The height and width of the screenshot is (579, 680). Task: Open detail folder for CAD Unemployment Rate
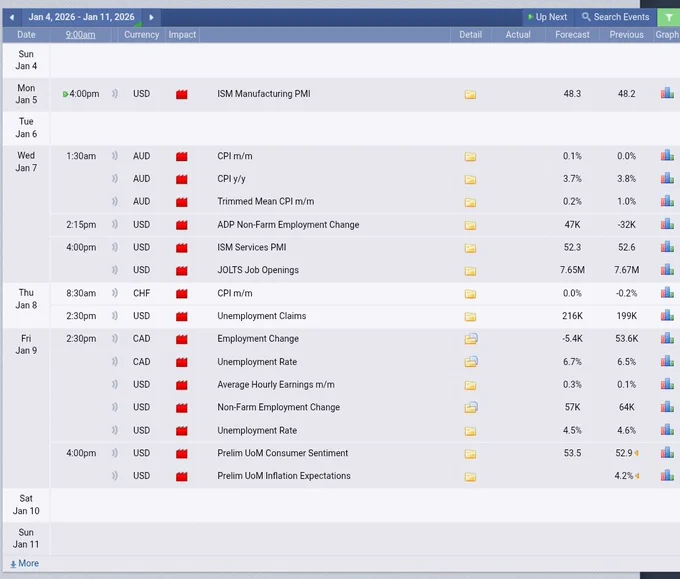(471, 362)
